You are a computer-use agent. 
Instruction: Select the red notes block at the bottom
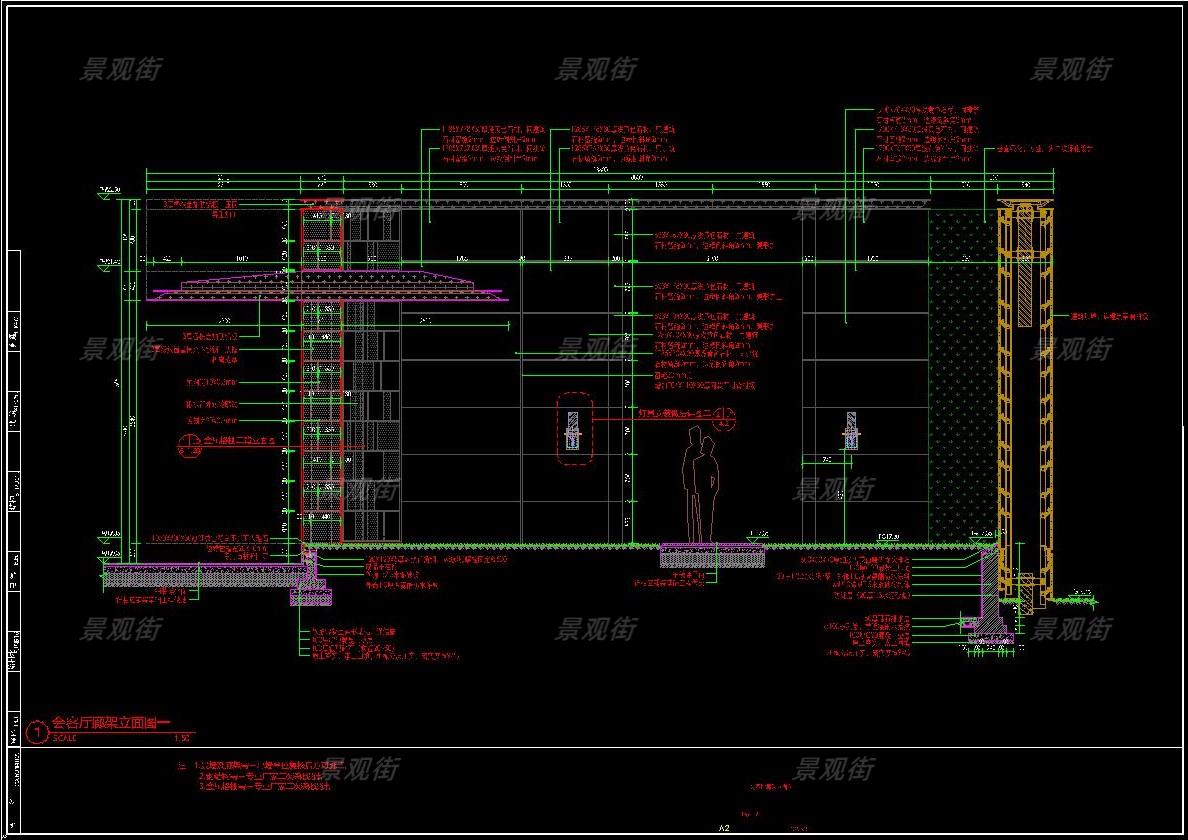[262, 776]
